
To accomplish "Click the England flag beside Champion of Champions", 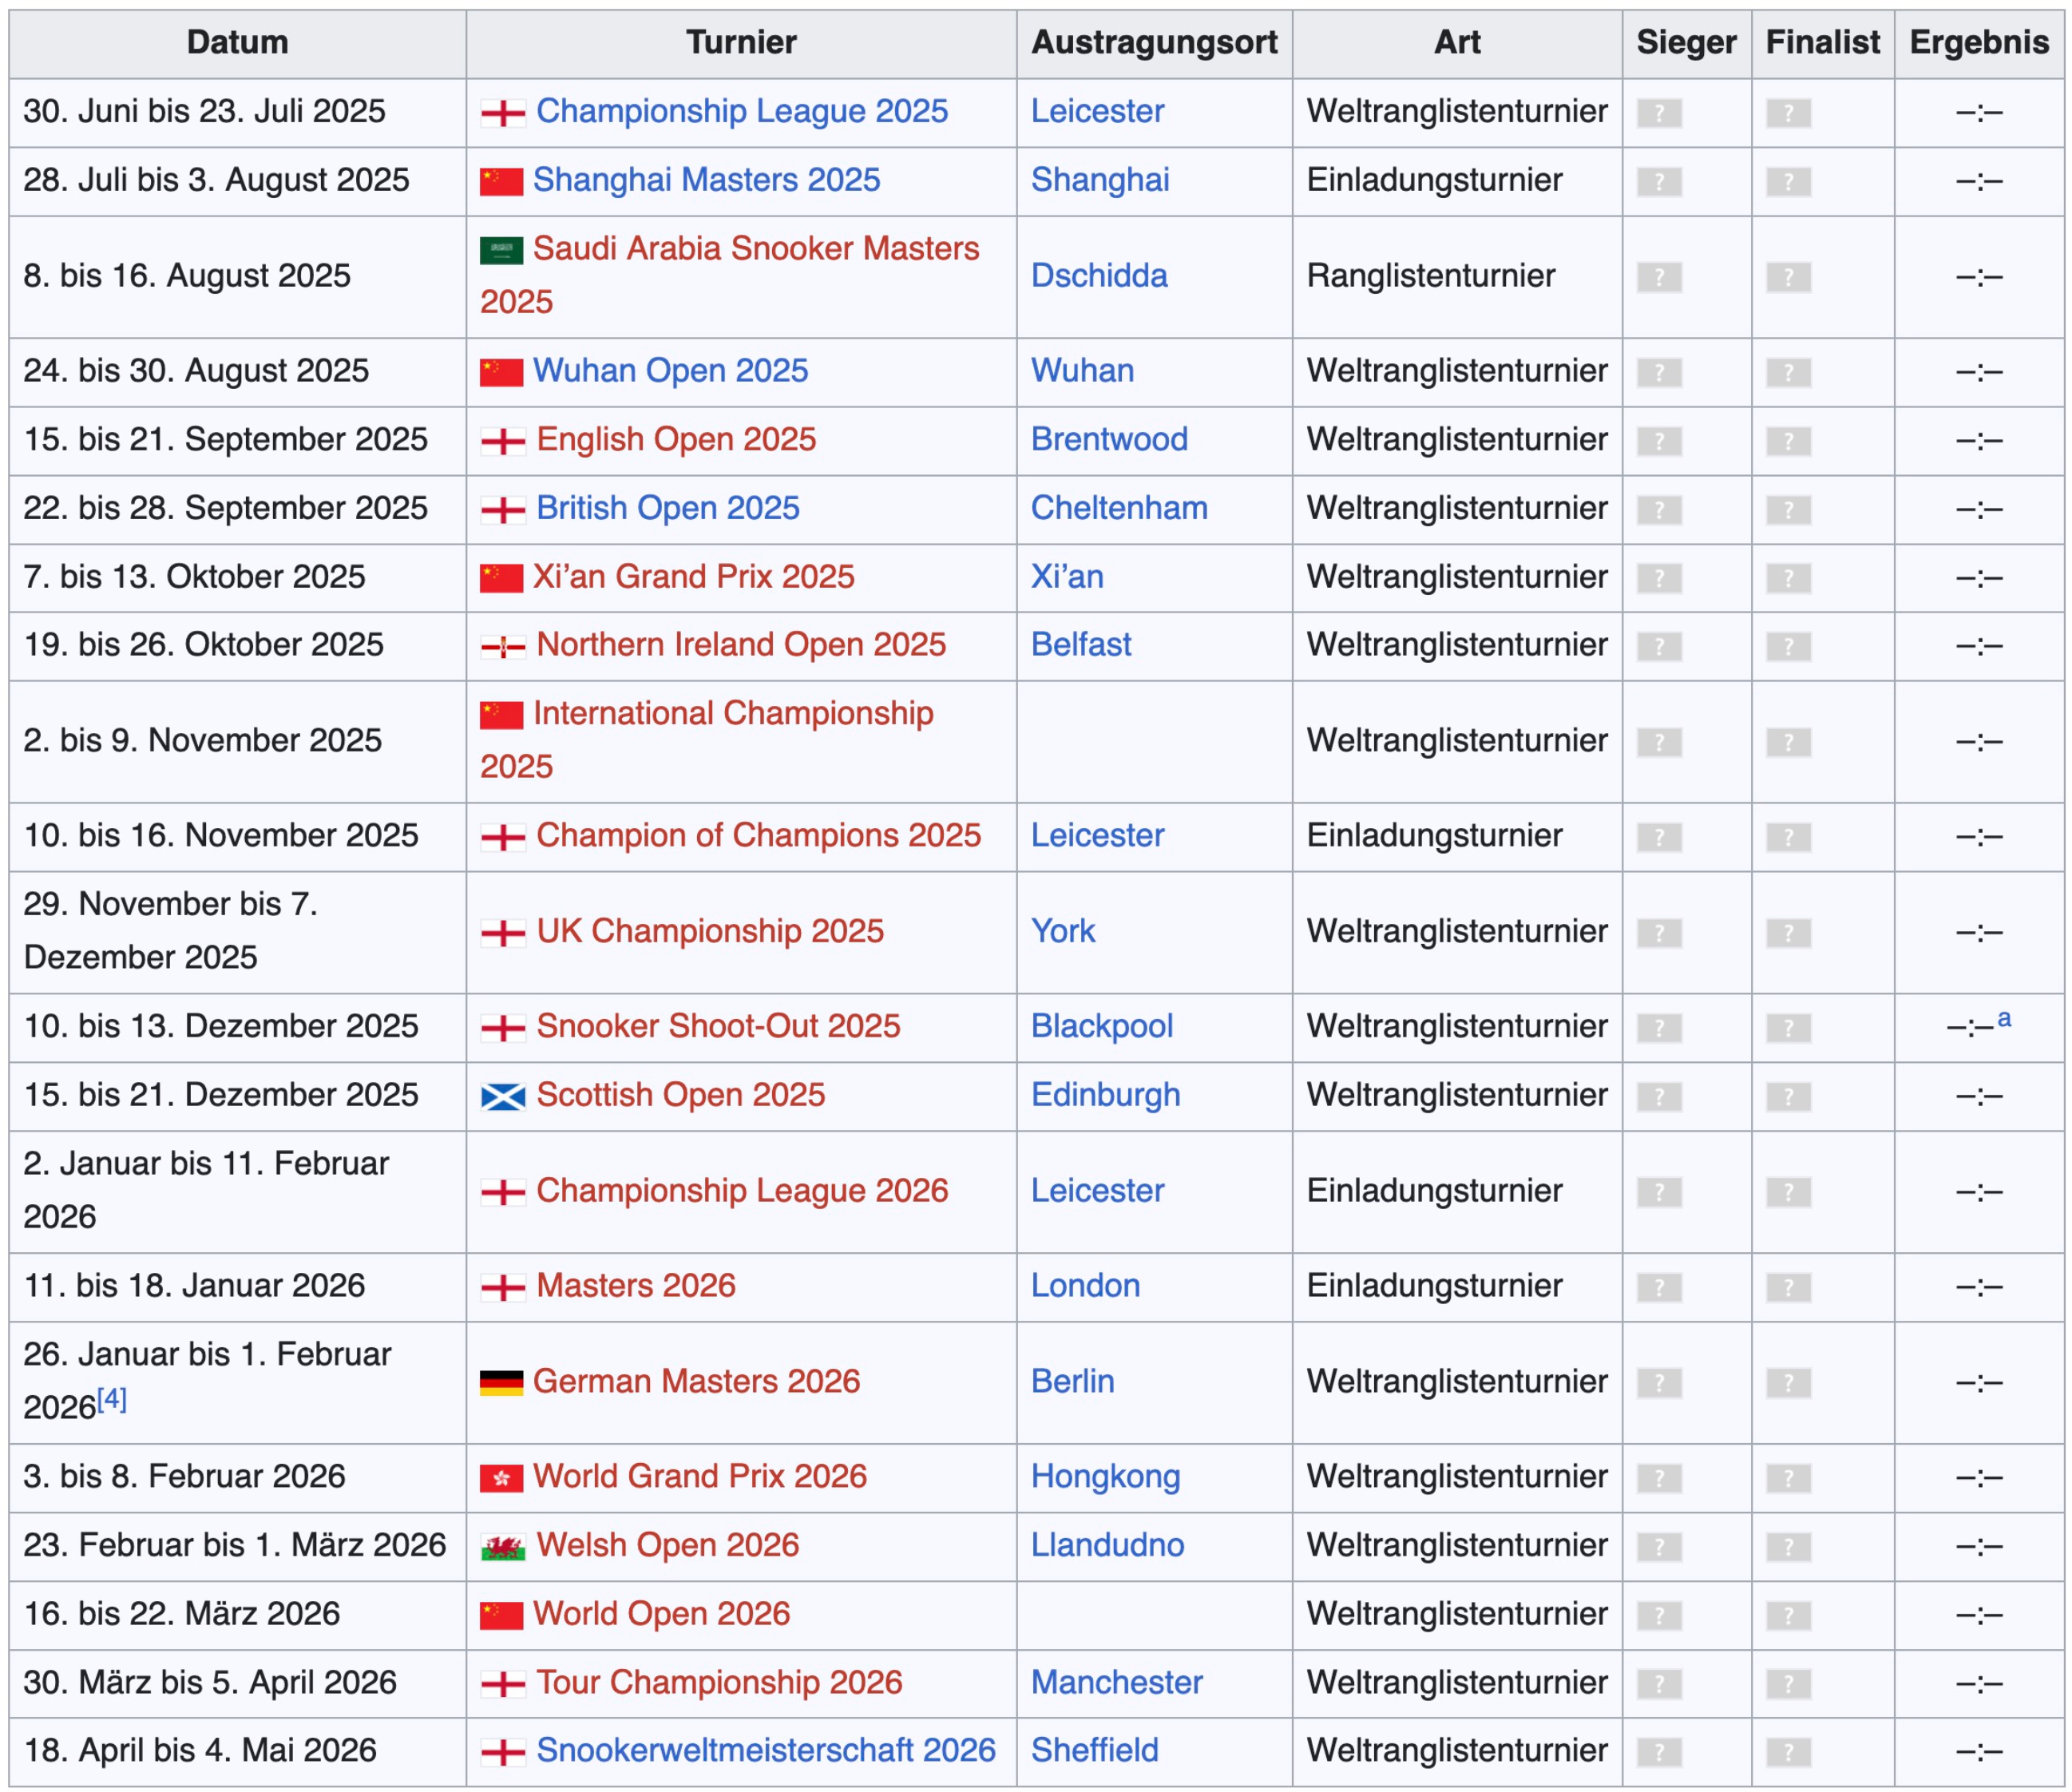I will (502, 837).
